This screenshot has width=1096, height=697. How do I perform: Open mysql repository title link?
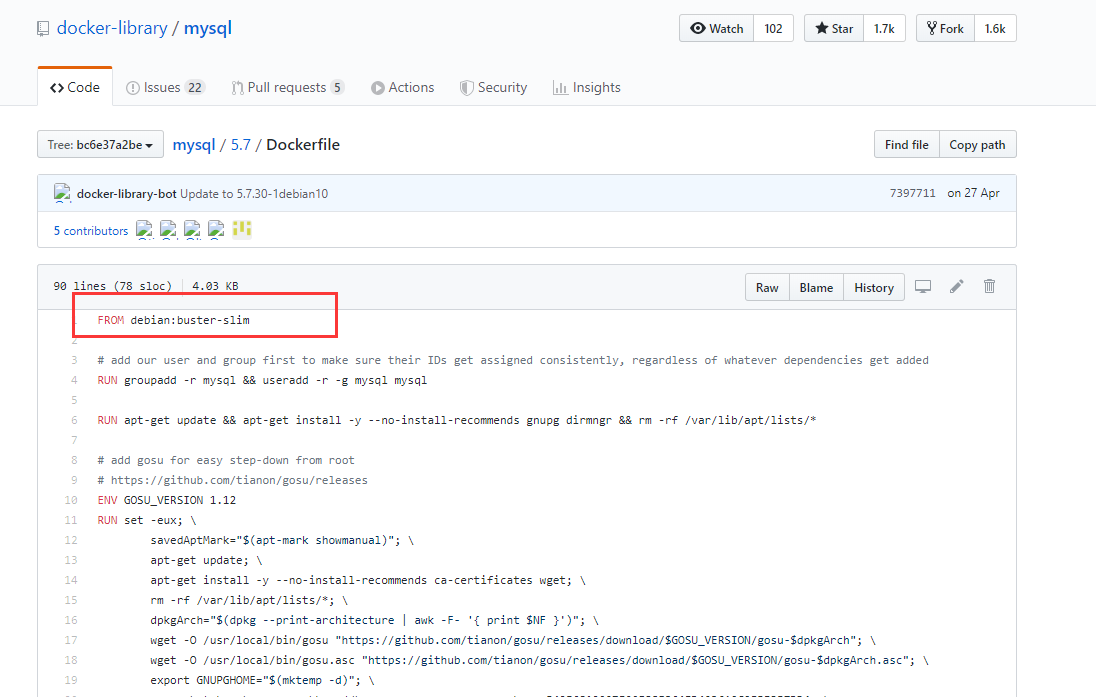click(x=208, y=28)
